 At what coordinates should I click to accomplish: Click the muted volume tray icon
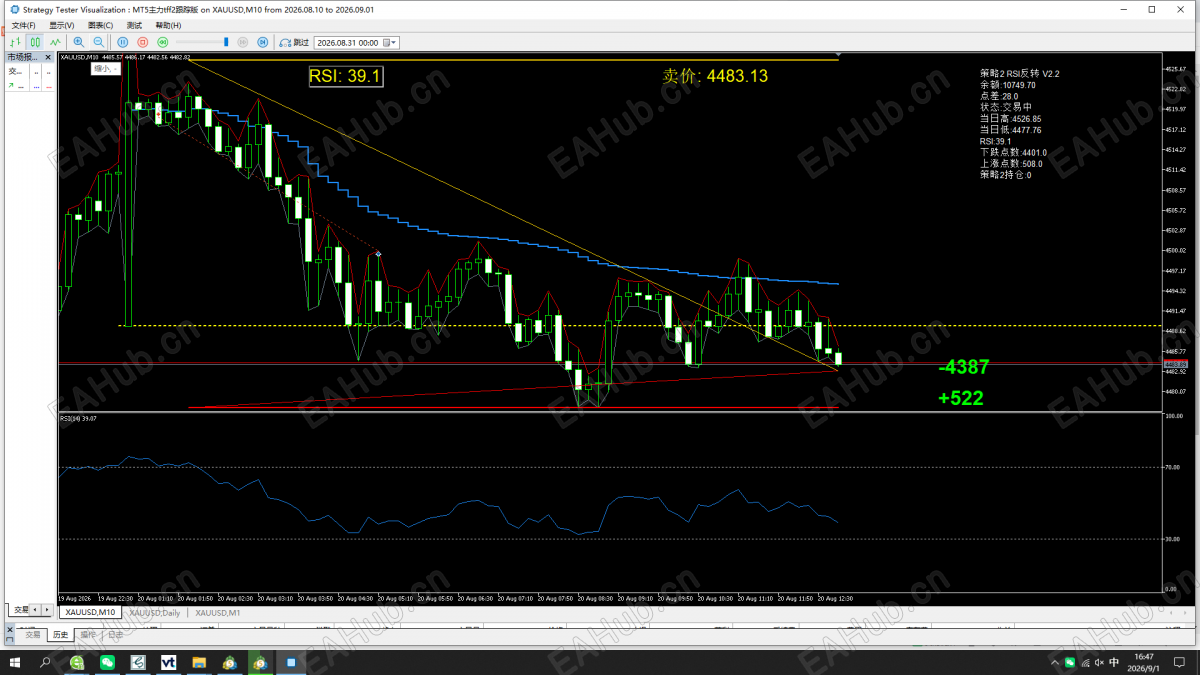1100,662
